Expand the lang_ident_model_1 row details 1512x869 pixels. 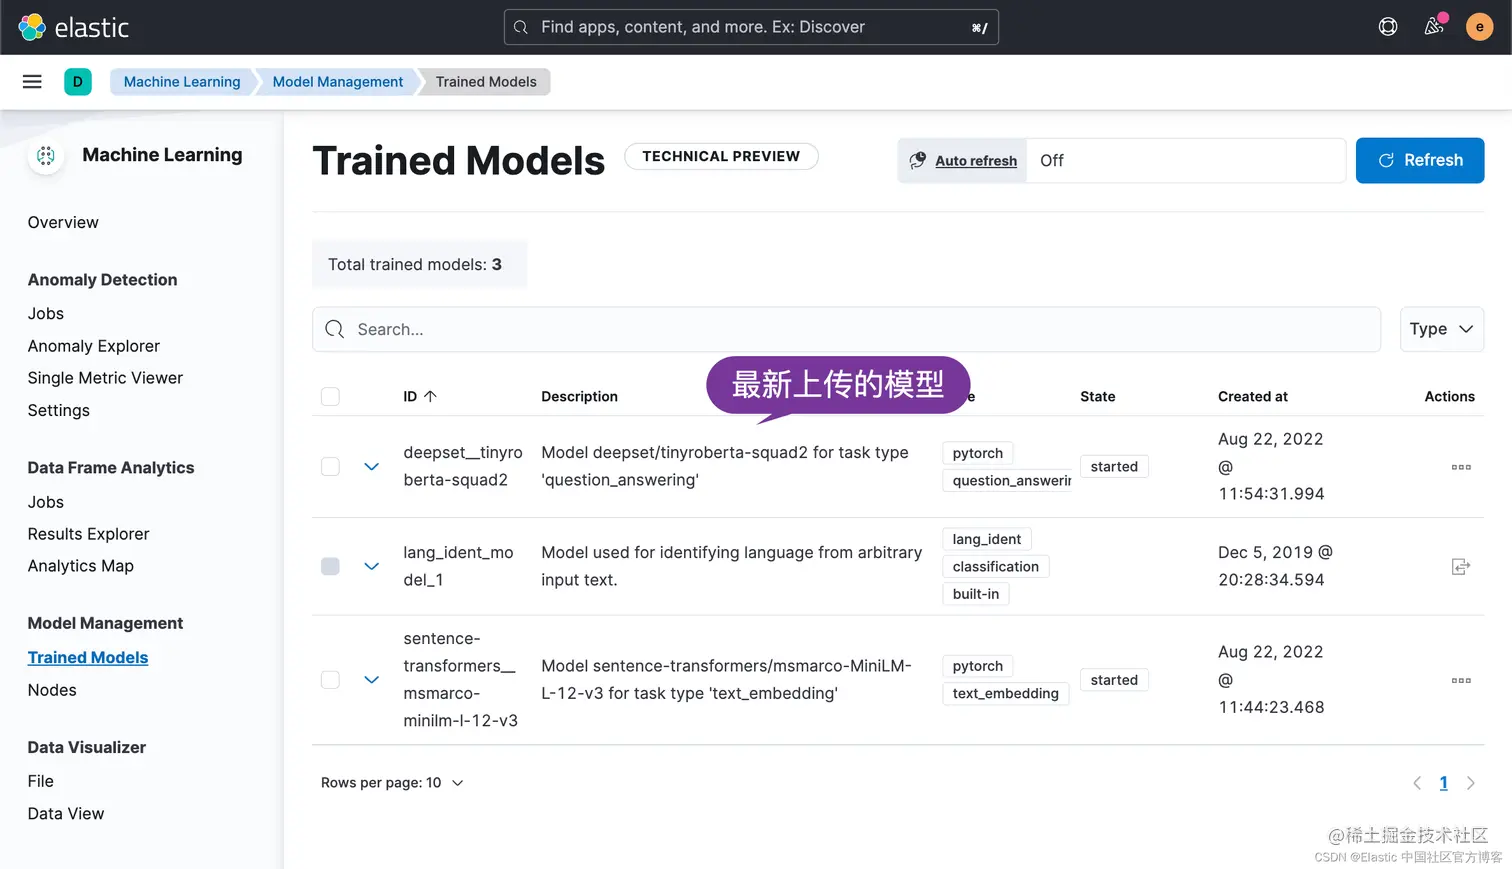coord(371,566)
